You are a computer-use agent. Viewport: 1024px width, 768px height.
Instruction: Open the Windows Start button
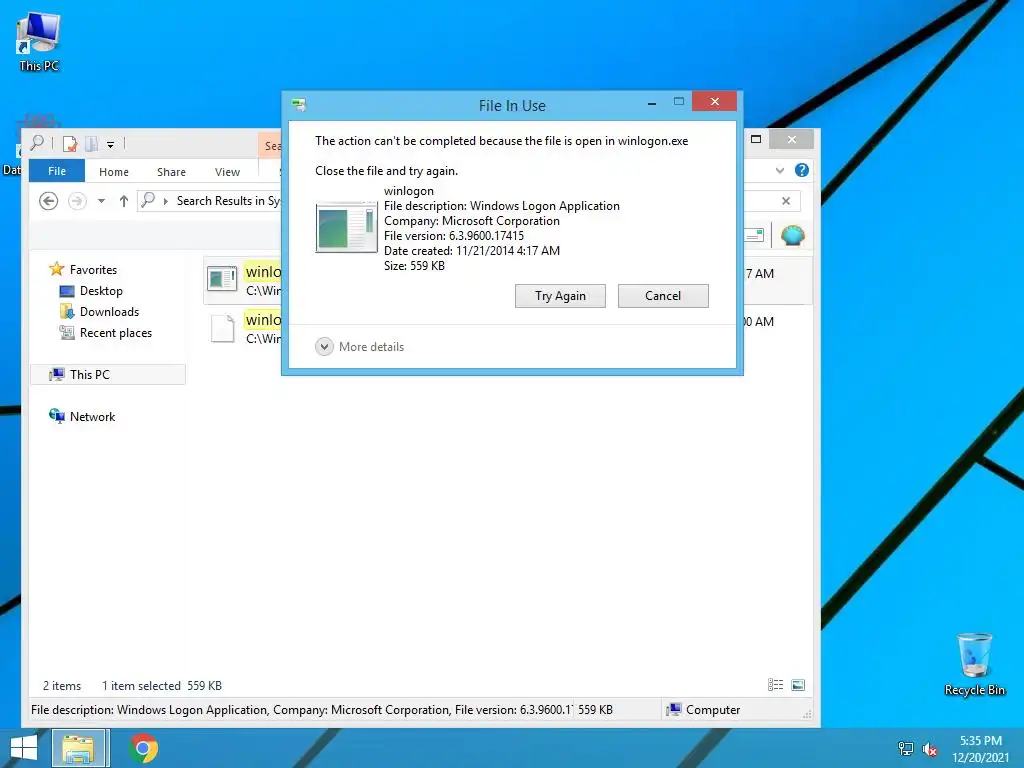point(24,748)
